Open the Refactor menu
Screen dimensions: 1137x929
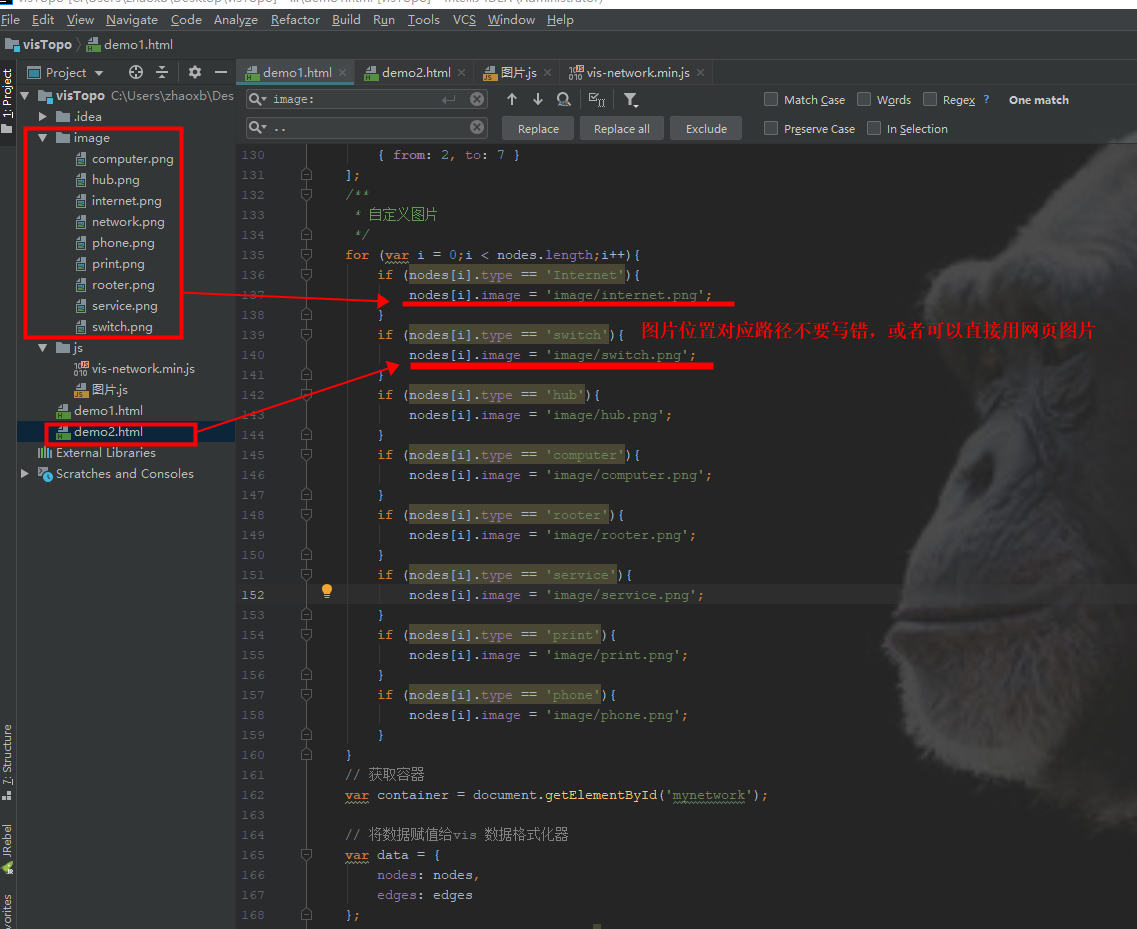[x=295, y=20]
